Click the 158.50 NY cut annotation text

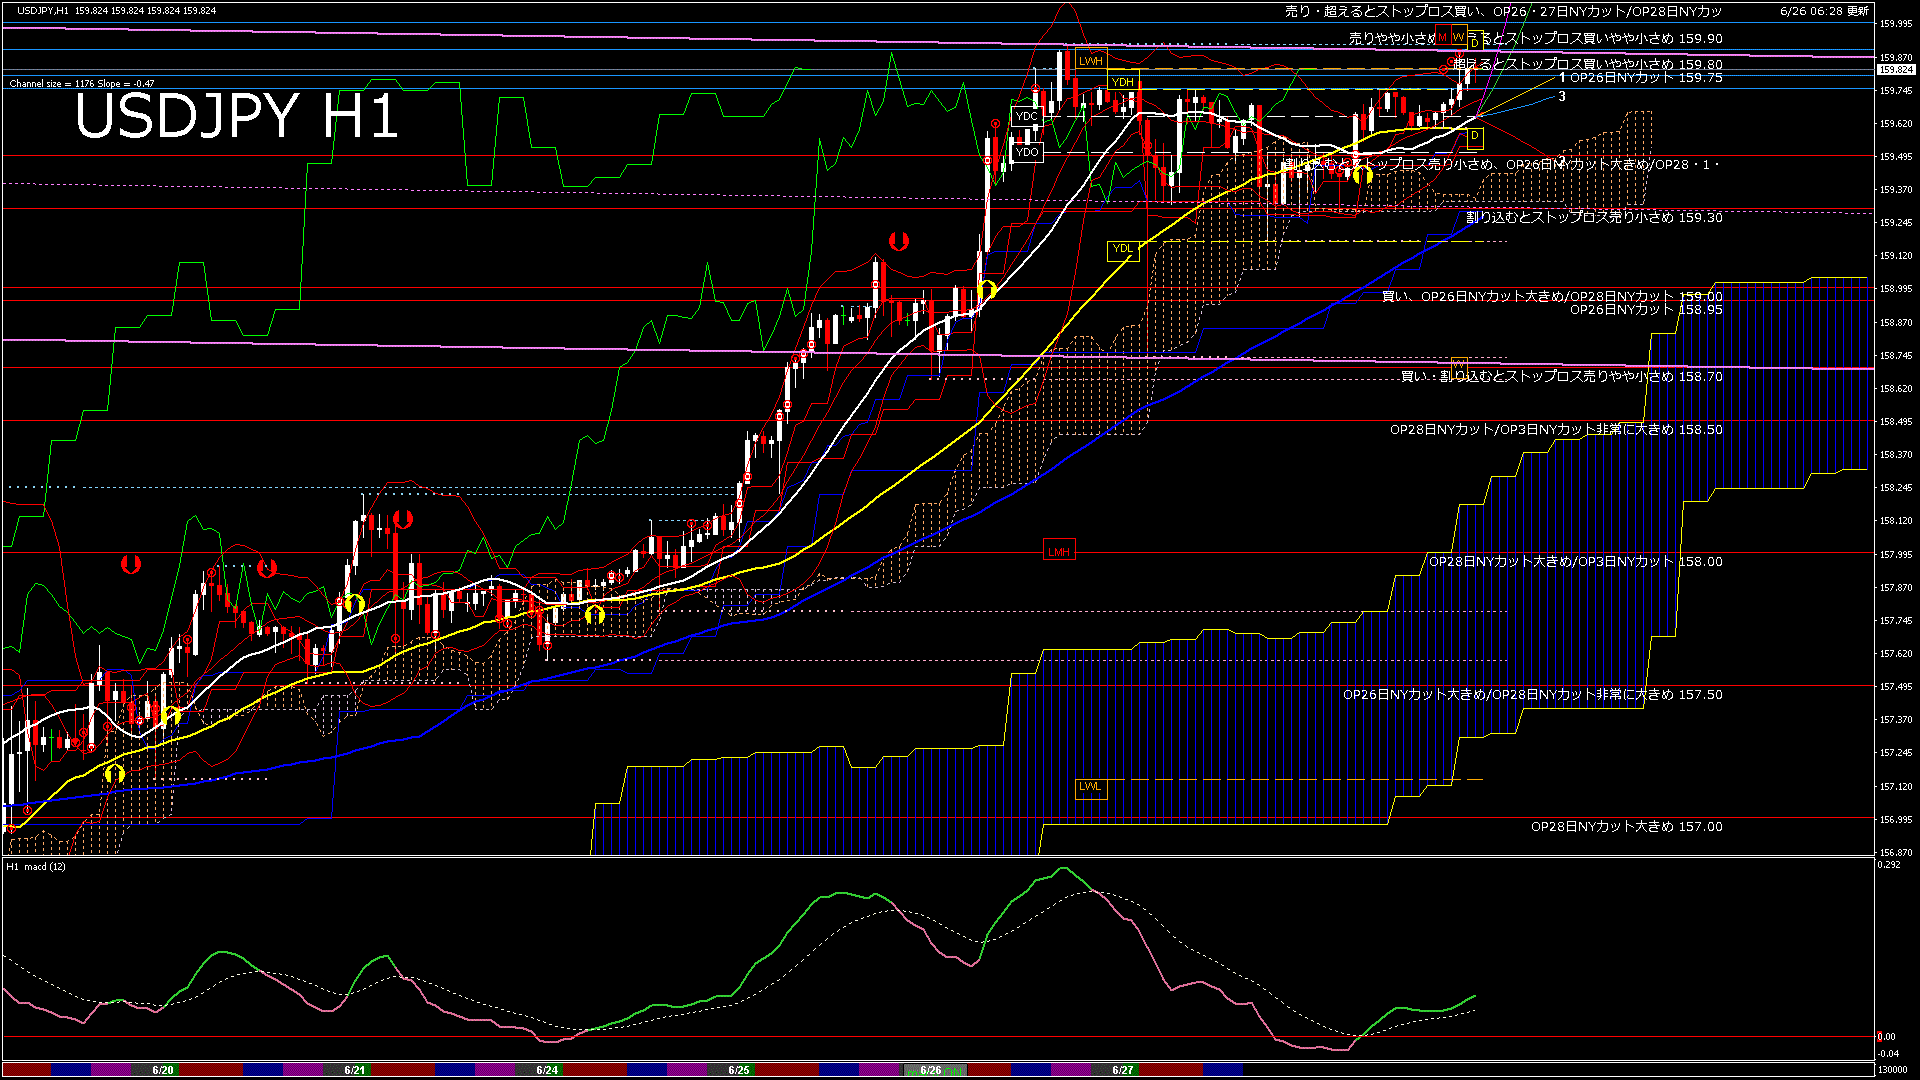(1555, 430)
